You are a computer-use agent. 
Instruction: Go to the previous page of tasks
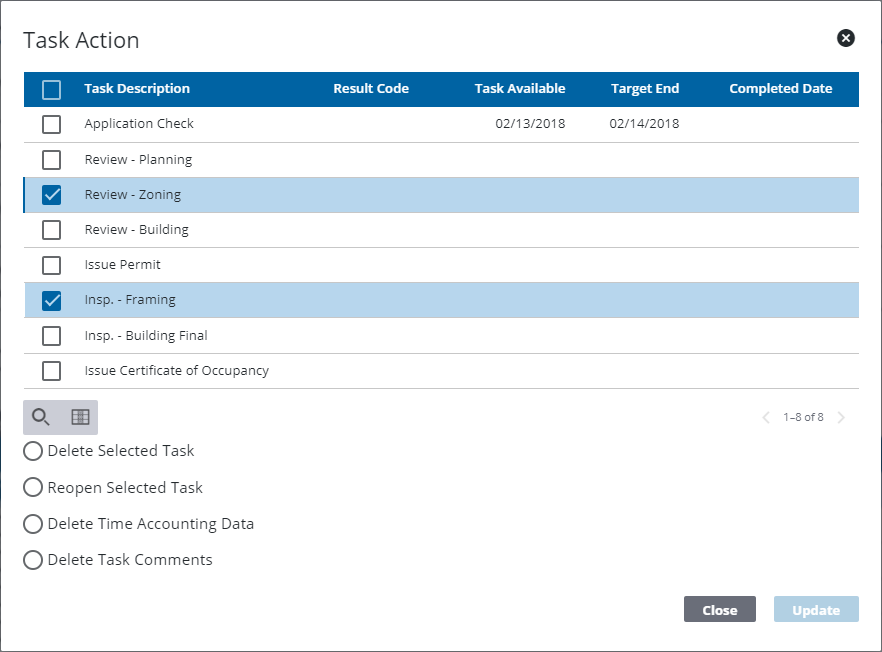(766, 417)
